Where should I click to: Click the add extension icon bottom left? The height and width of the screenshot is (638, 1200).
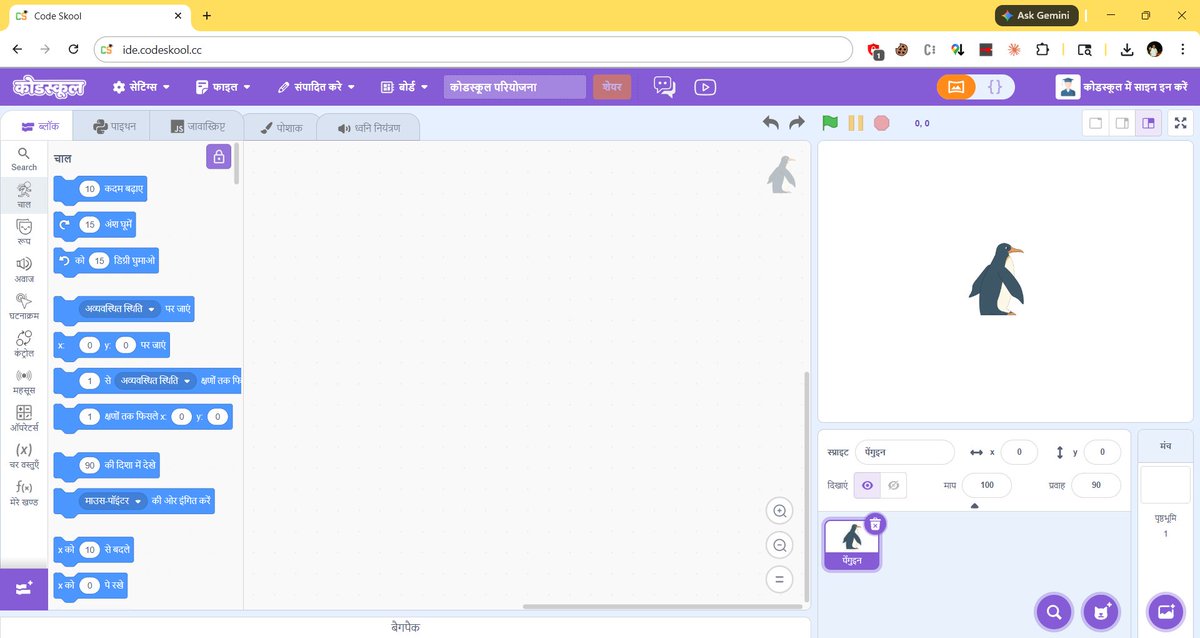point(23,588)
